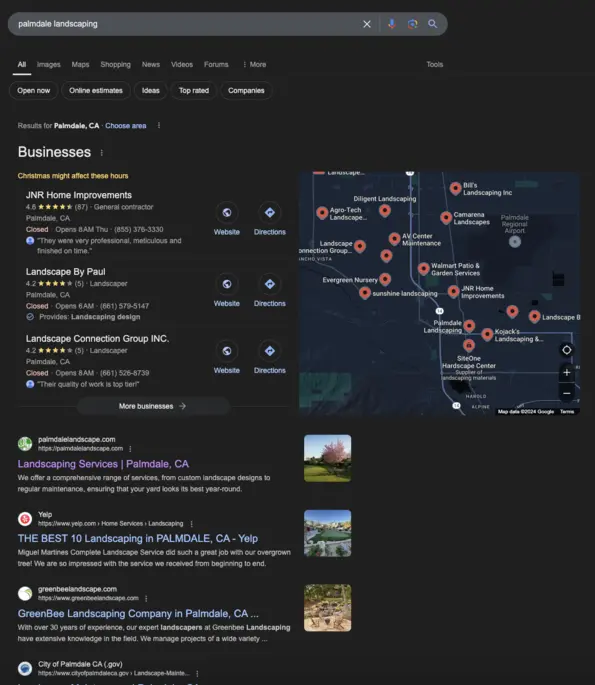Open Website icon for JNR Home Improvements
595x685 pixels.
point(227,213)
